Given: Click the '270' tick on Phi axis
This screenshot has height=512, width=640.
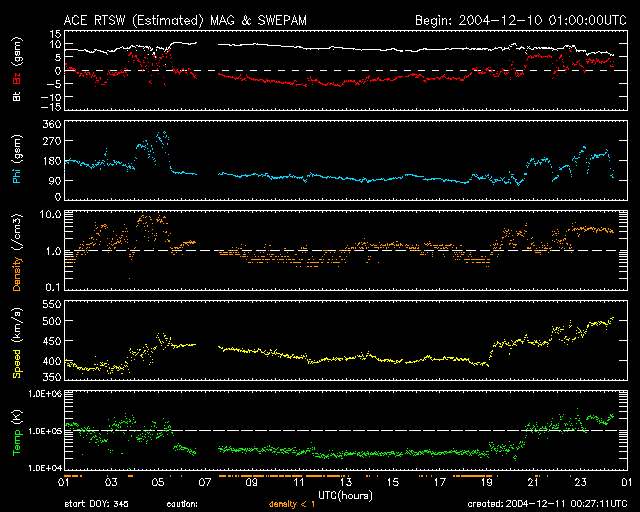Looking at the screenshot, I should click(x=51, y=141).
